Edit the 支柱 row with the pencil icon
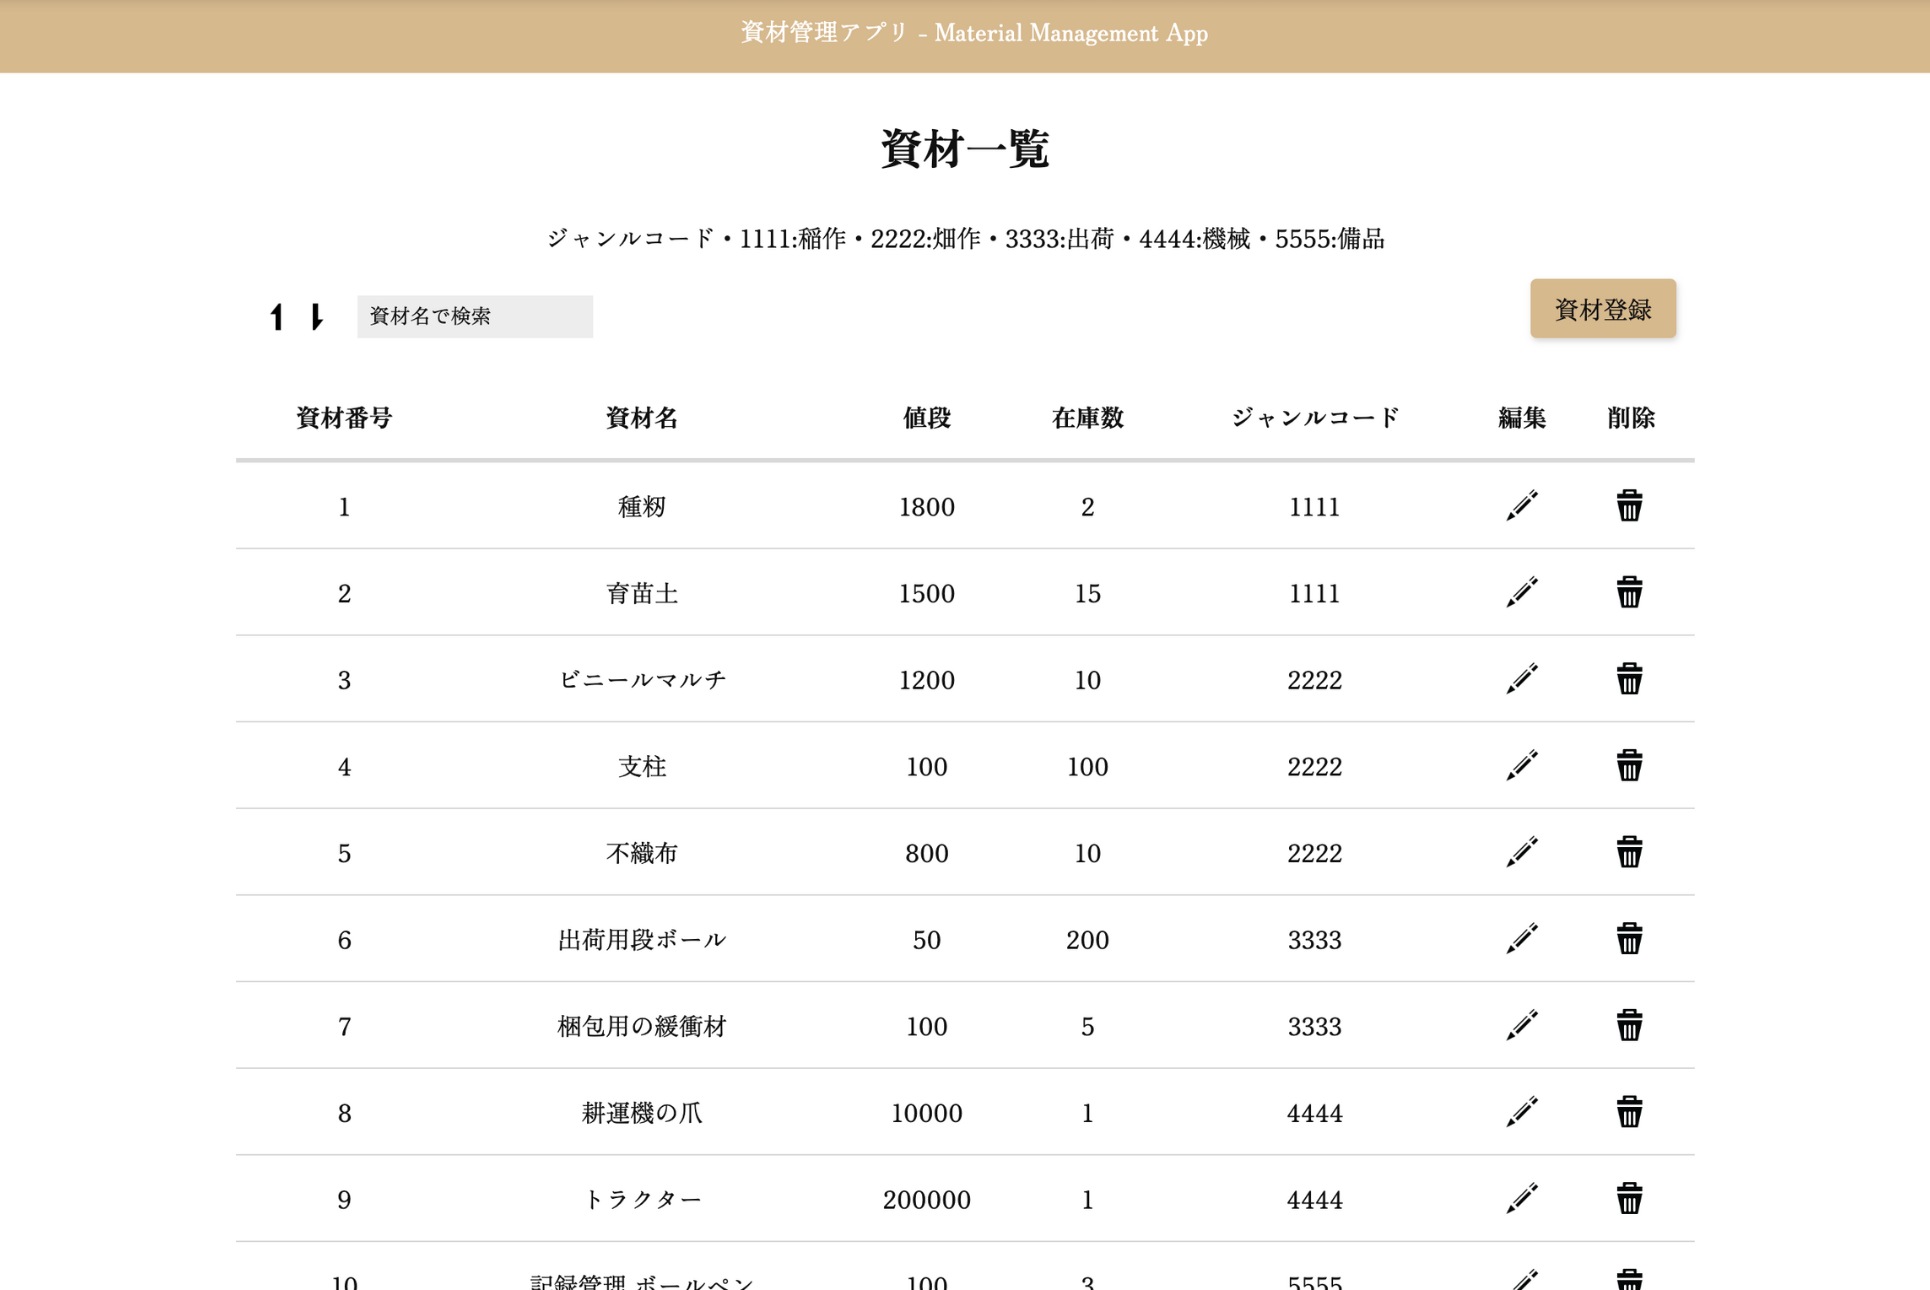Viewport: 1930px width, 1290px height. [1521, 766]
